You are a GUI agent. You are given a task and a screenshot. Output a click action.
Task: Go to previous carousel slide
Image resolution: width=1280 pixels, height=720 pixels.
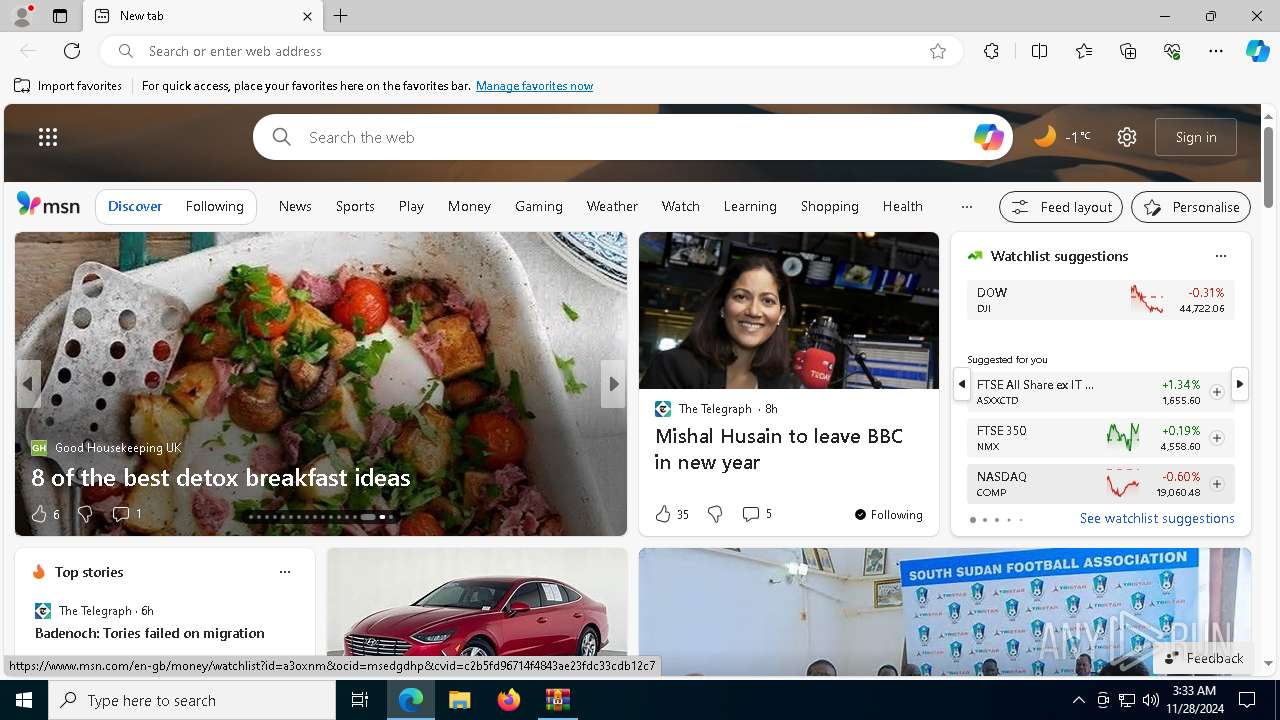28,384
